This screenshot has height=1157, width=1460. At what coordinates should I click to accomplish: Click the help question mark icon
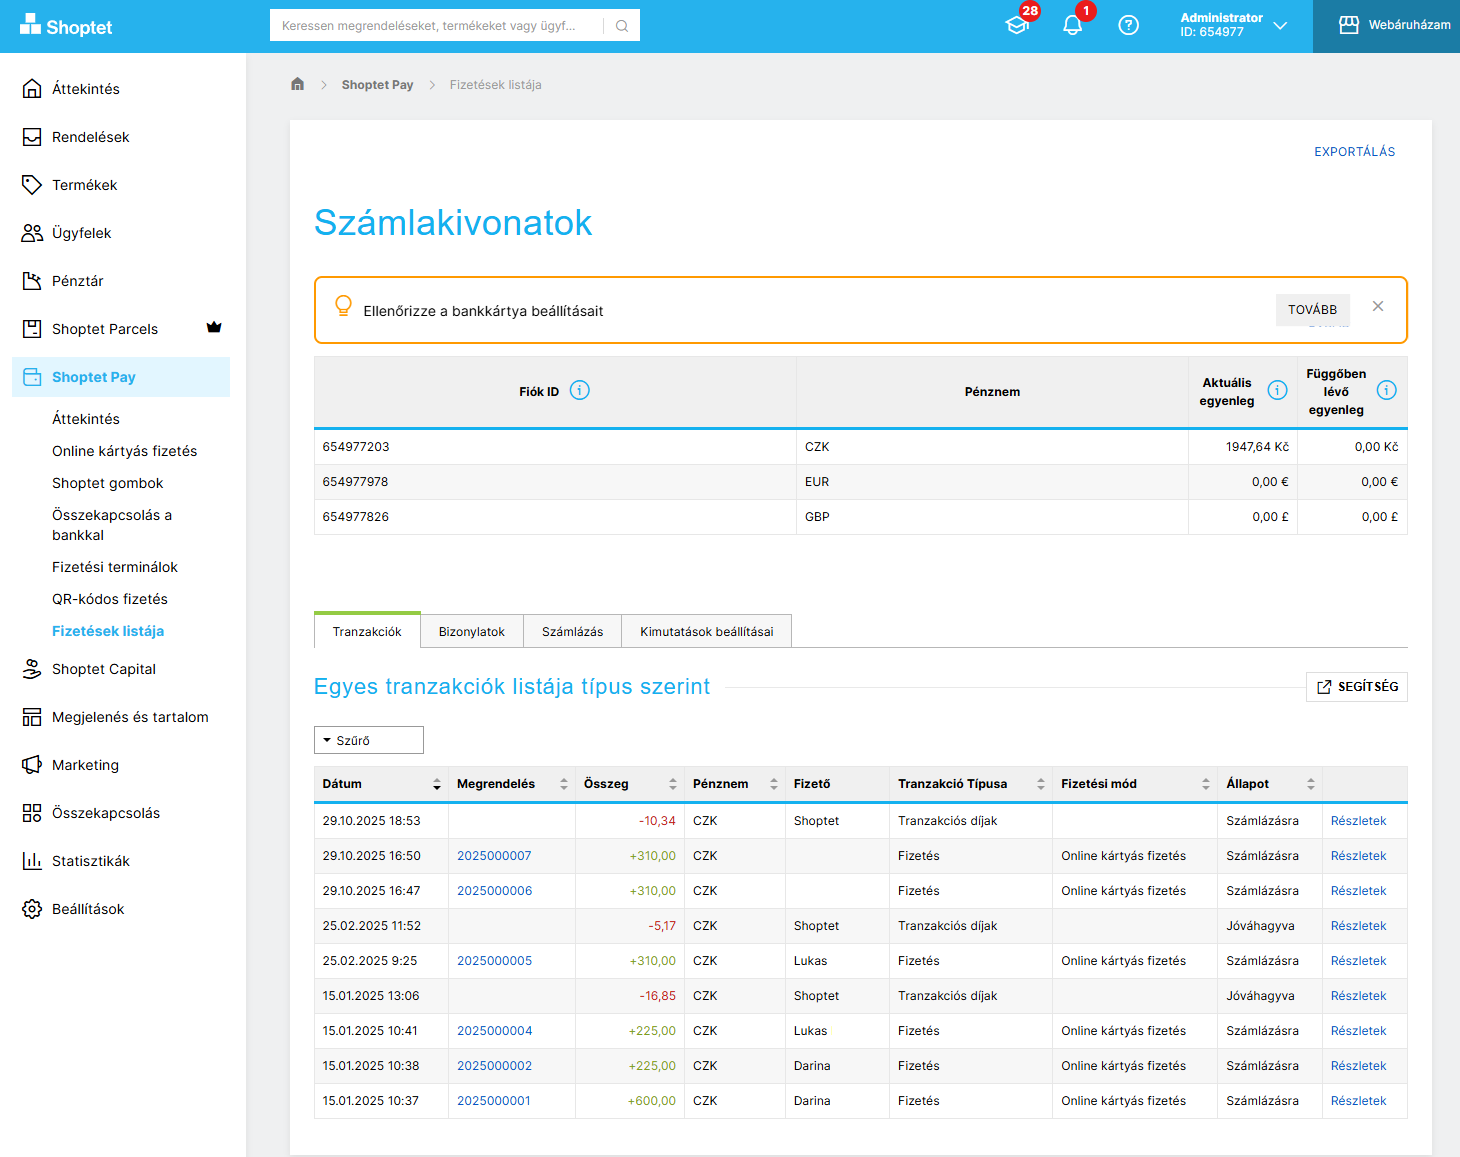click(1128, 26)
